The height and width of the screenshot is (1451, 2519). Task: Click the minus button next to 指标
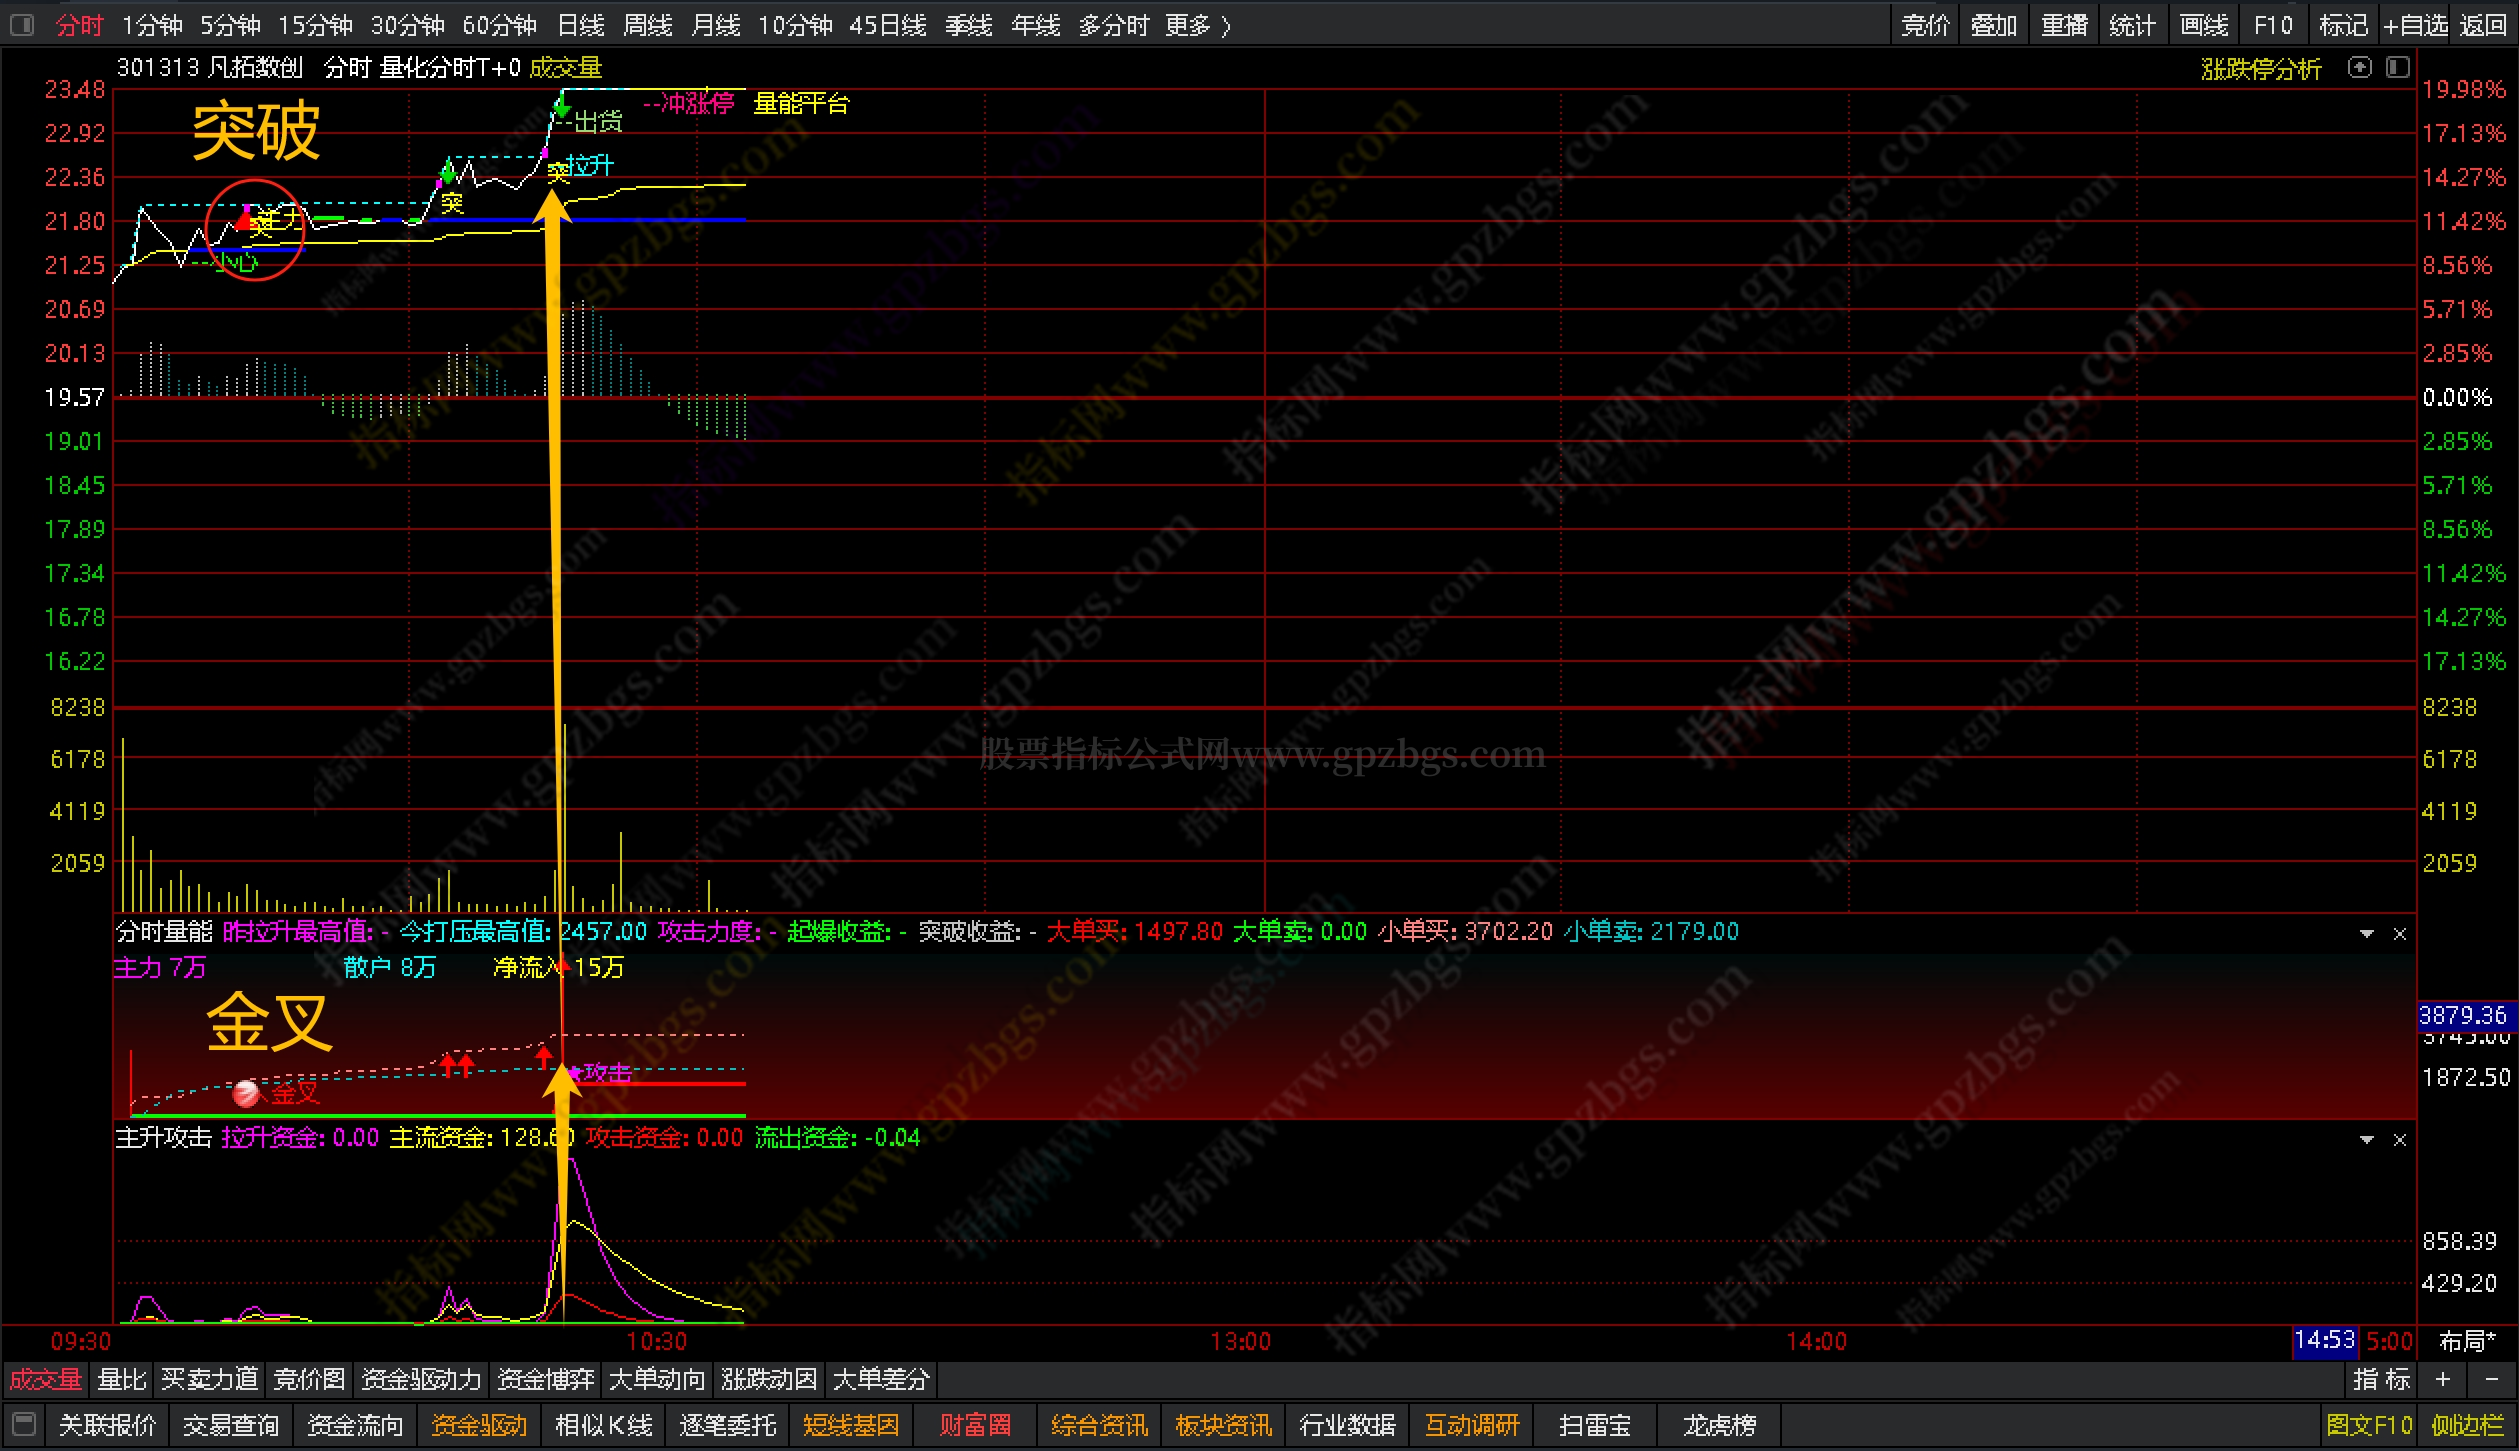[x=2493, y=1380]
